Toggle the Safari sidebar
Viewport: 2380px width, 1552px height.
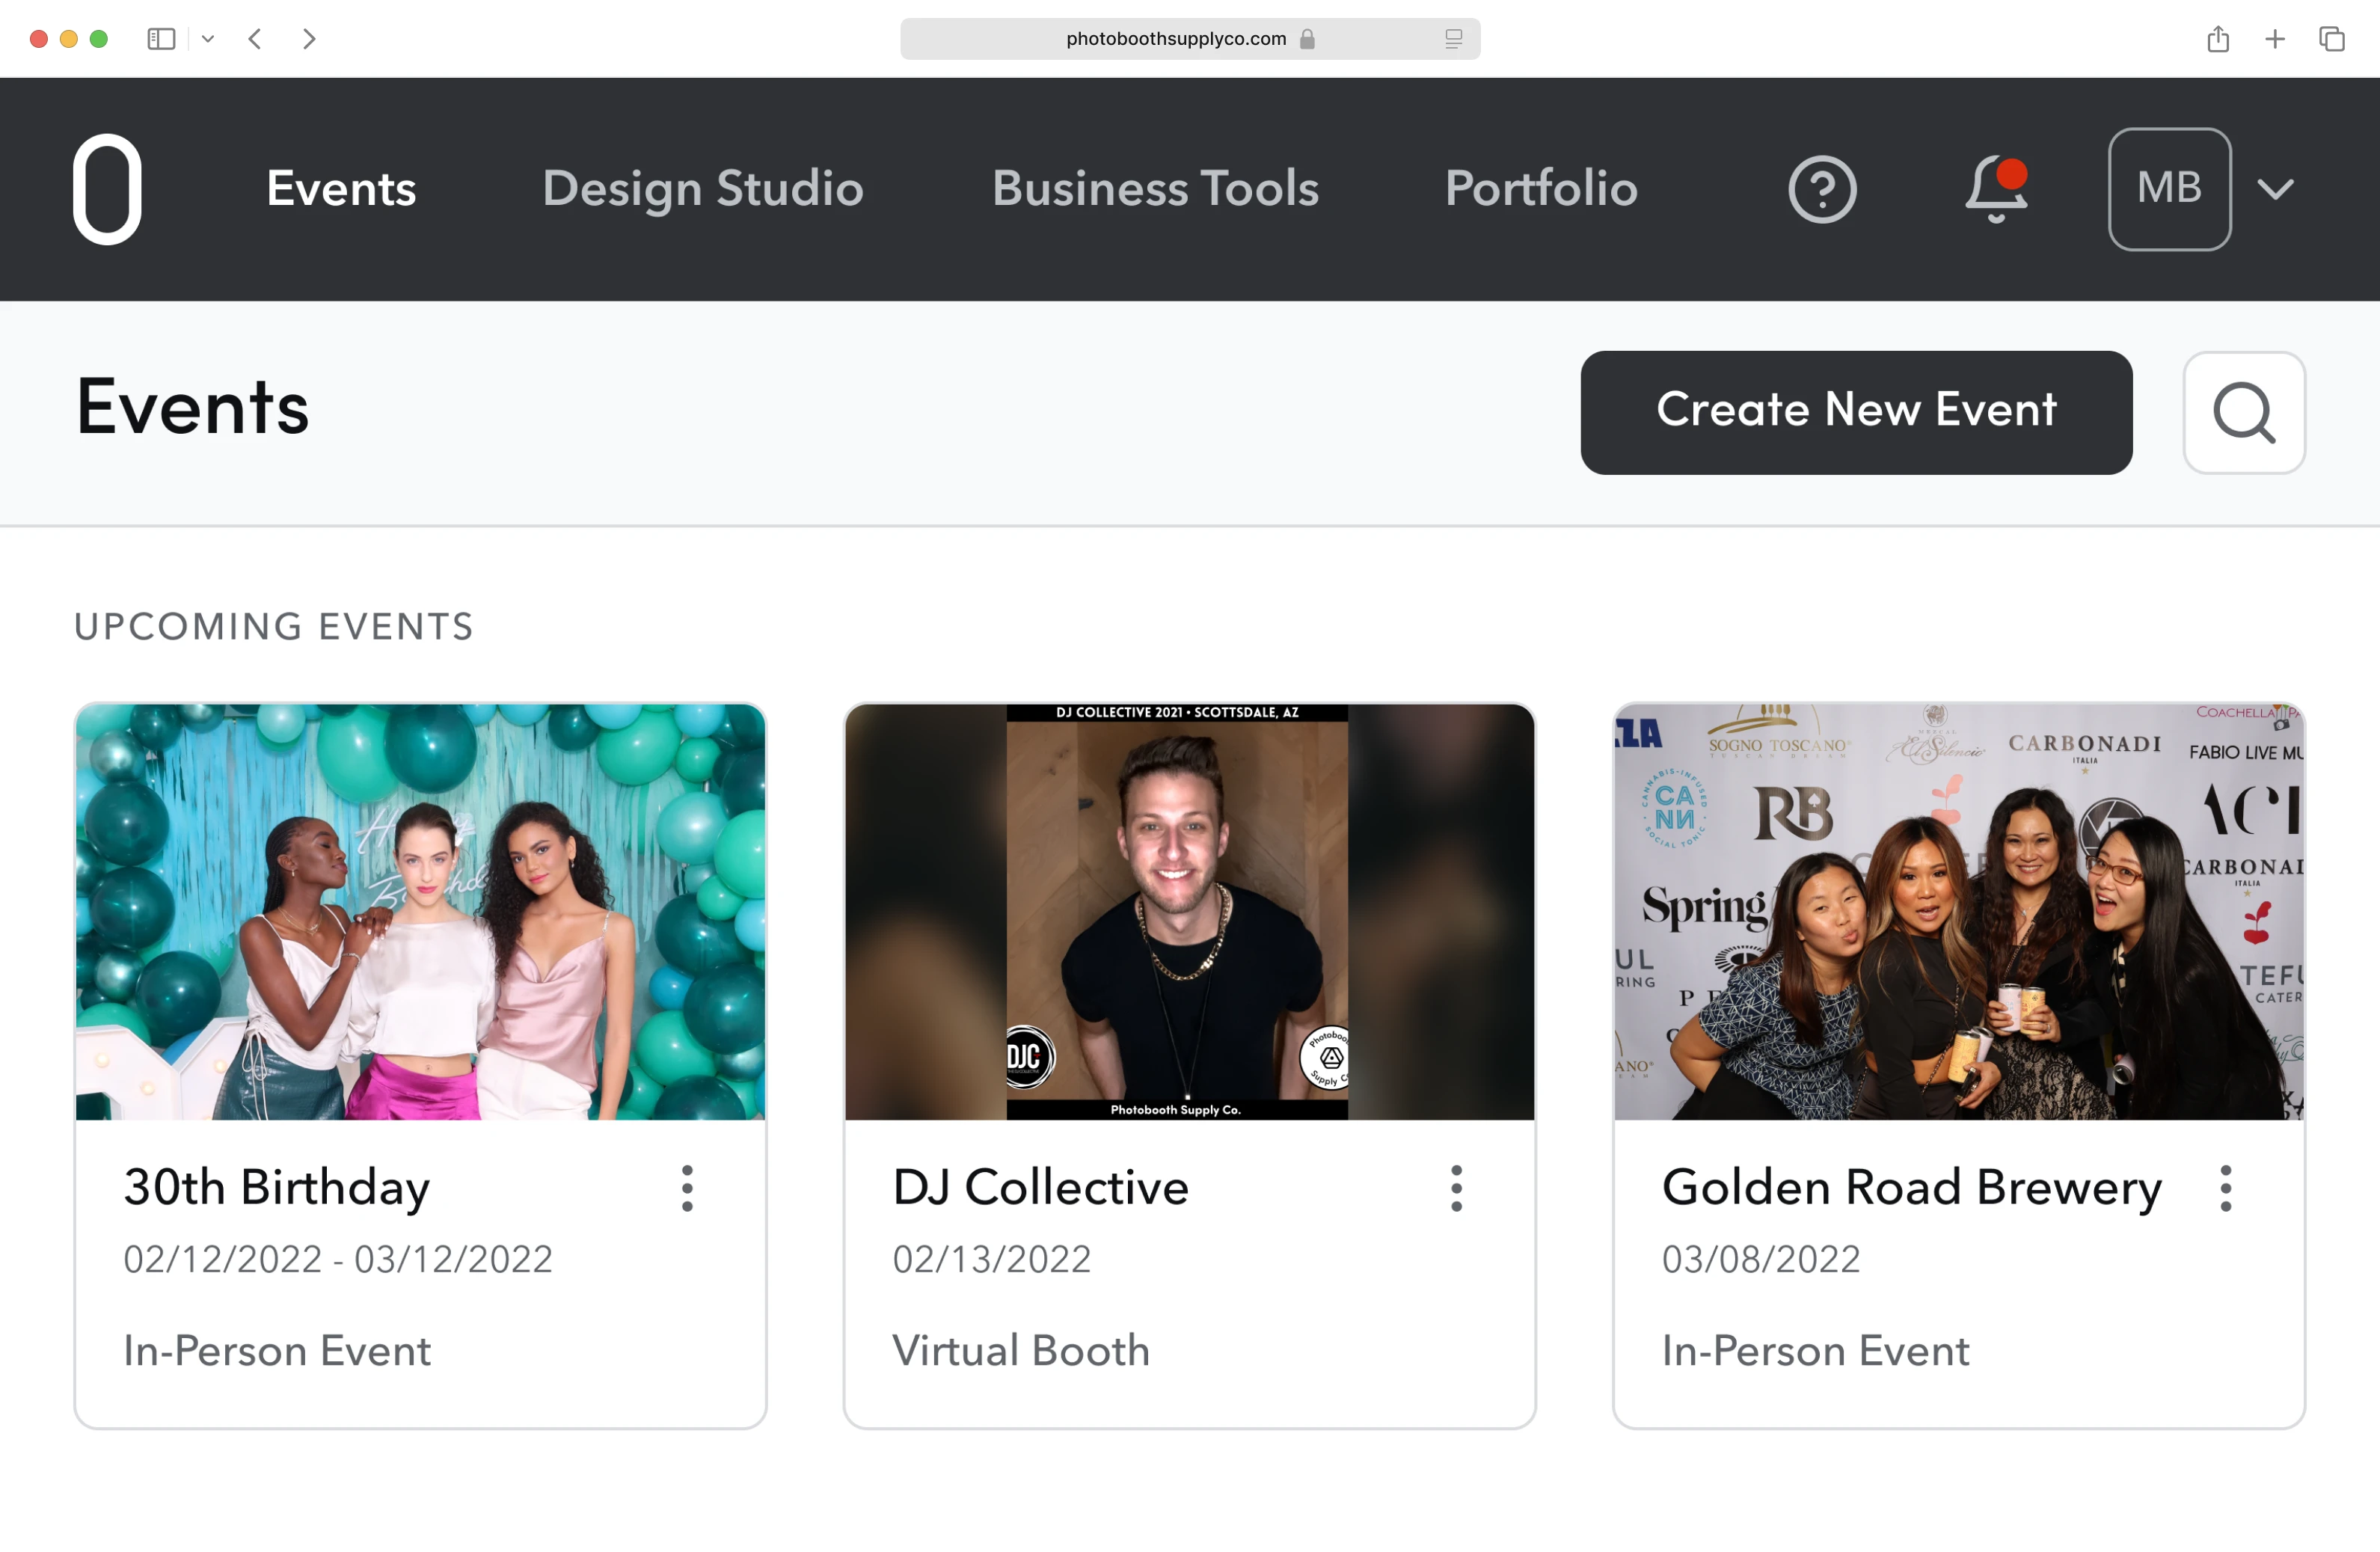click(161, 39)
